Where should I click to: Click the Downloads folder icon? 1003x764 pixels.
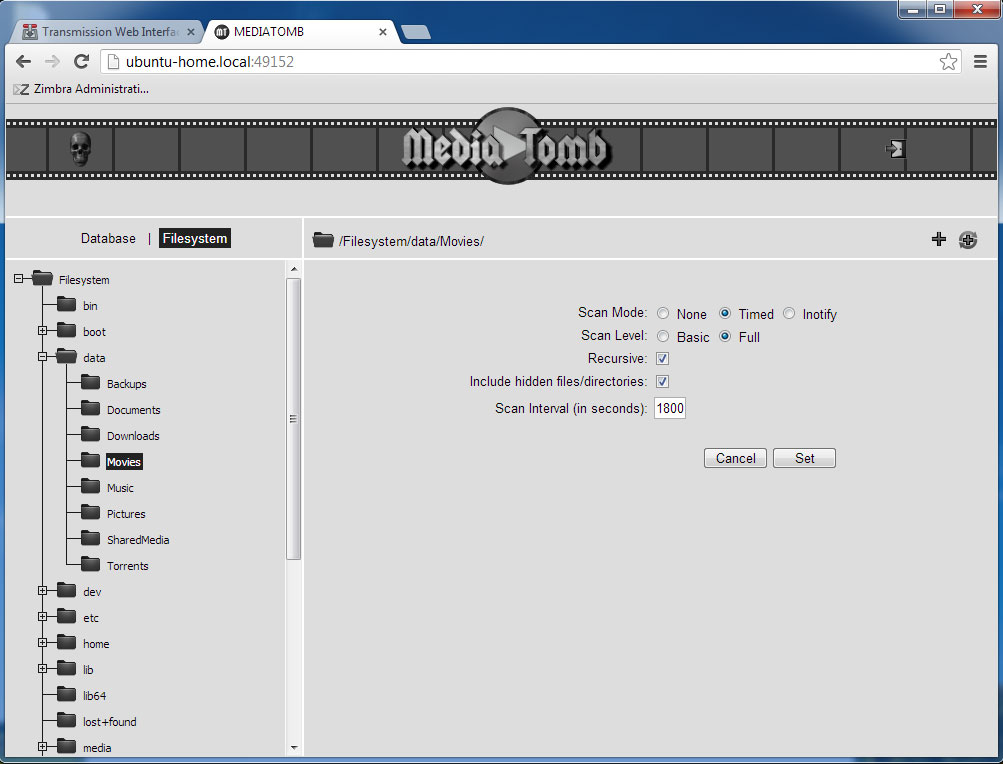pyautogui.click(x=90, y=434)
